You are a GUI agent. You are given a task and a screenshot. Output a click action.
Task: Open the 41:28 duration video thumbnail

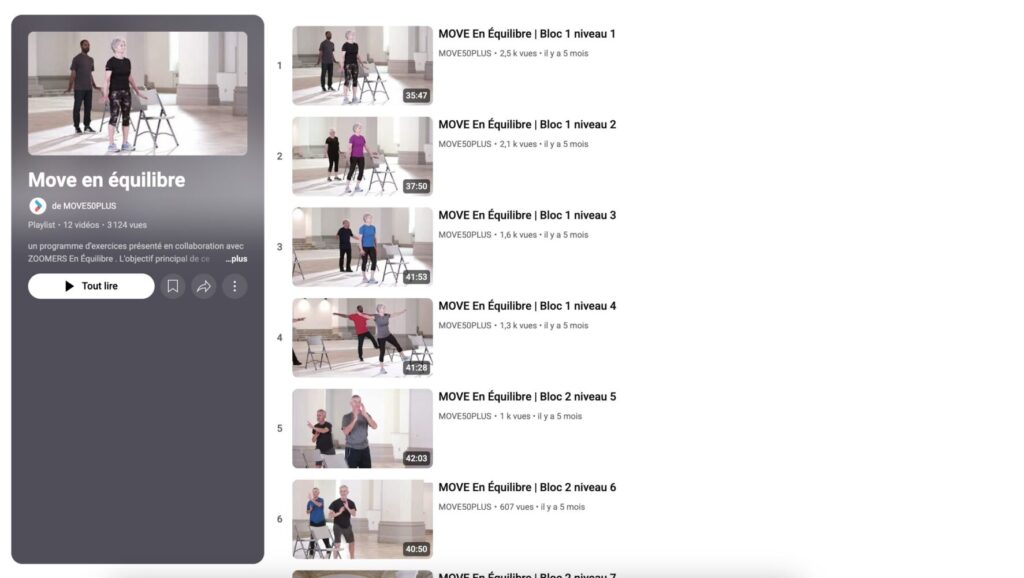click(x=362, y=337)
